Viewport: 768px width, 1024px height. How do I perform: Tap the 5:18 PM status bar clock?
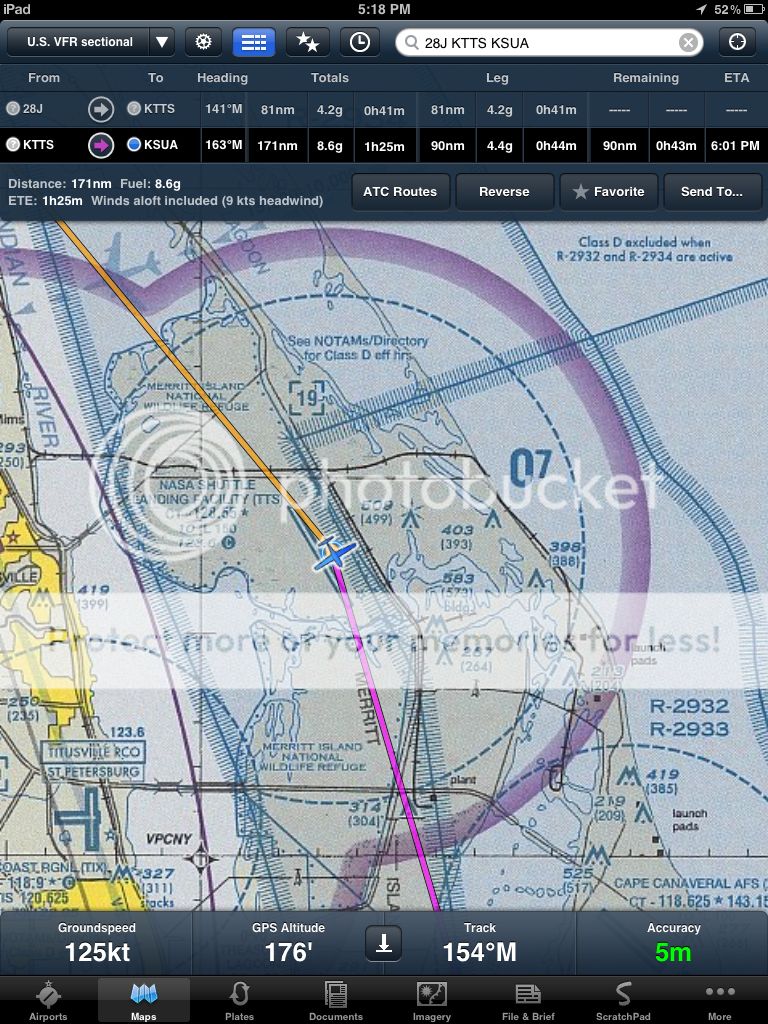(x=384, y=9)
